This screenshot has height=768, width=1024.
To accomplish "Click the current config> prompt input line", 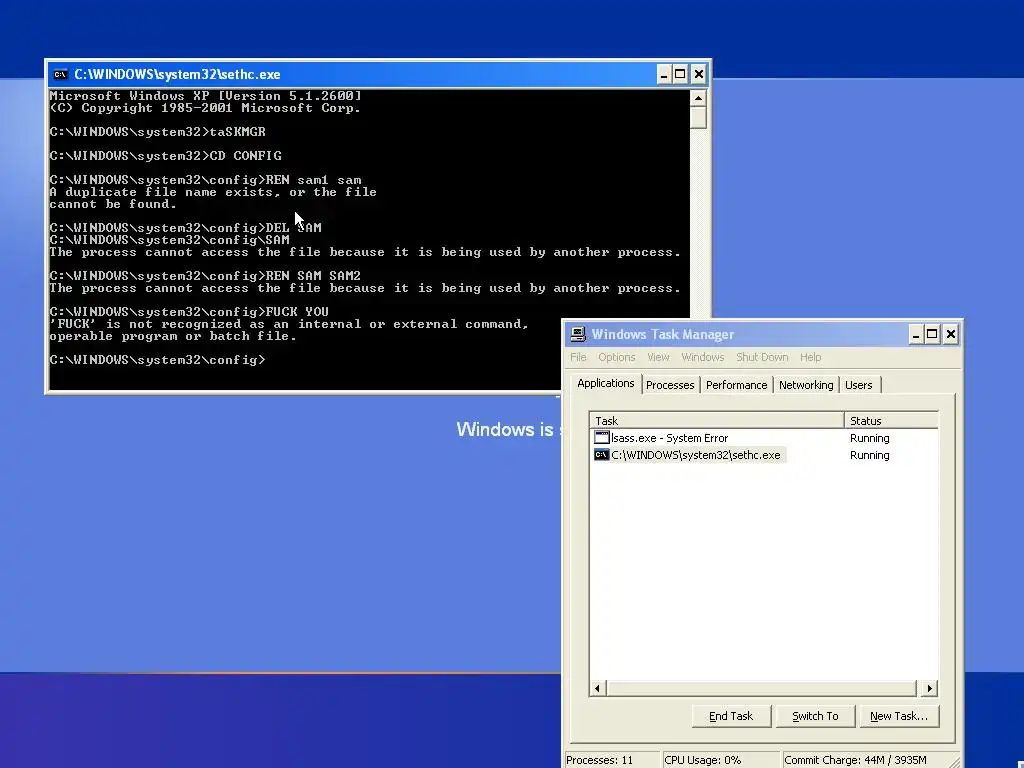I will [x=157, y=360].
